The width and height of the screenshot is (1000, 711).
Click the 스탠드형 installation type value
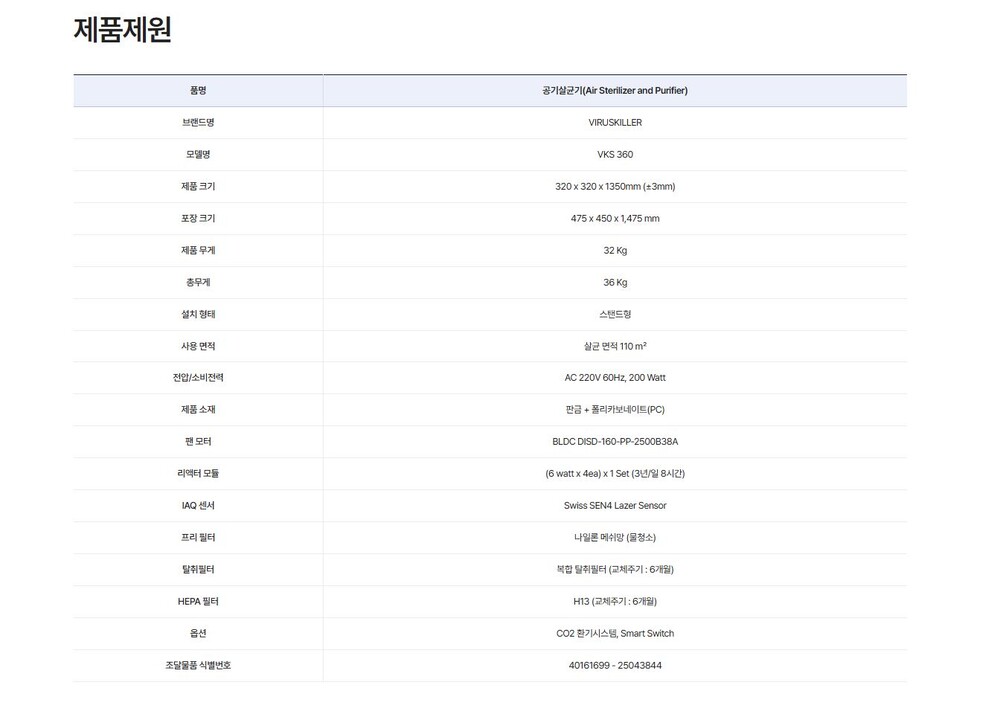pos(614,314)
